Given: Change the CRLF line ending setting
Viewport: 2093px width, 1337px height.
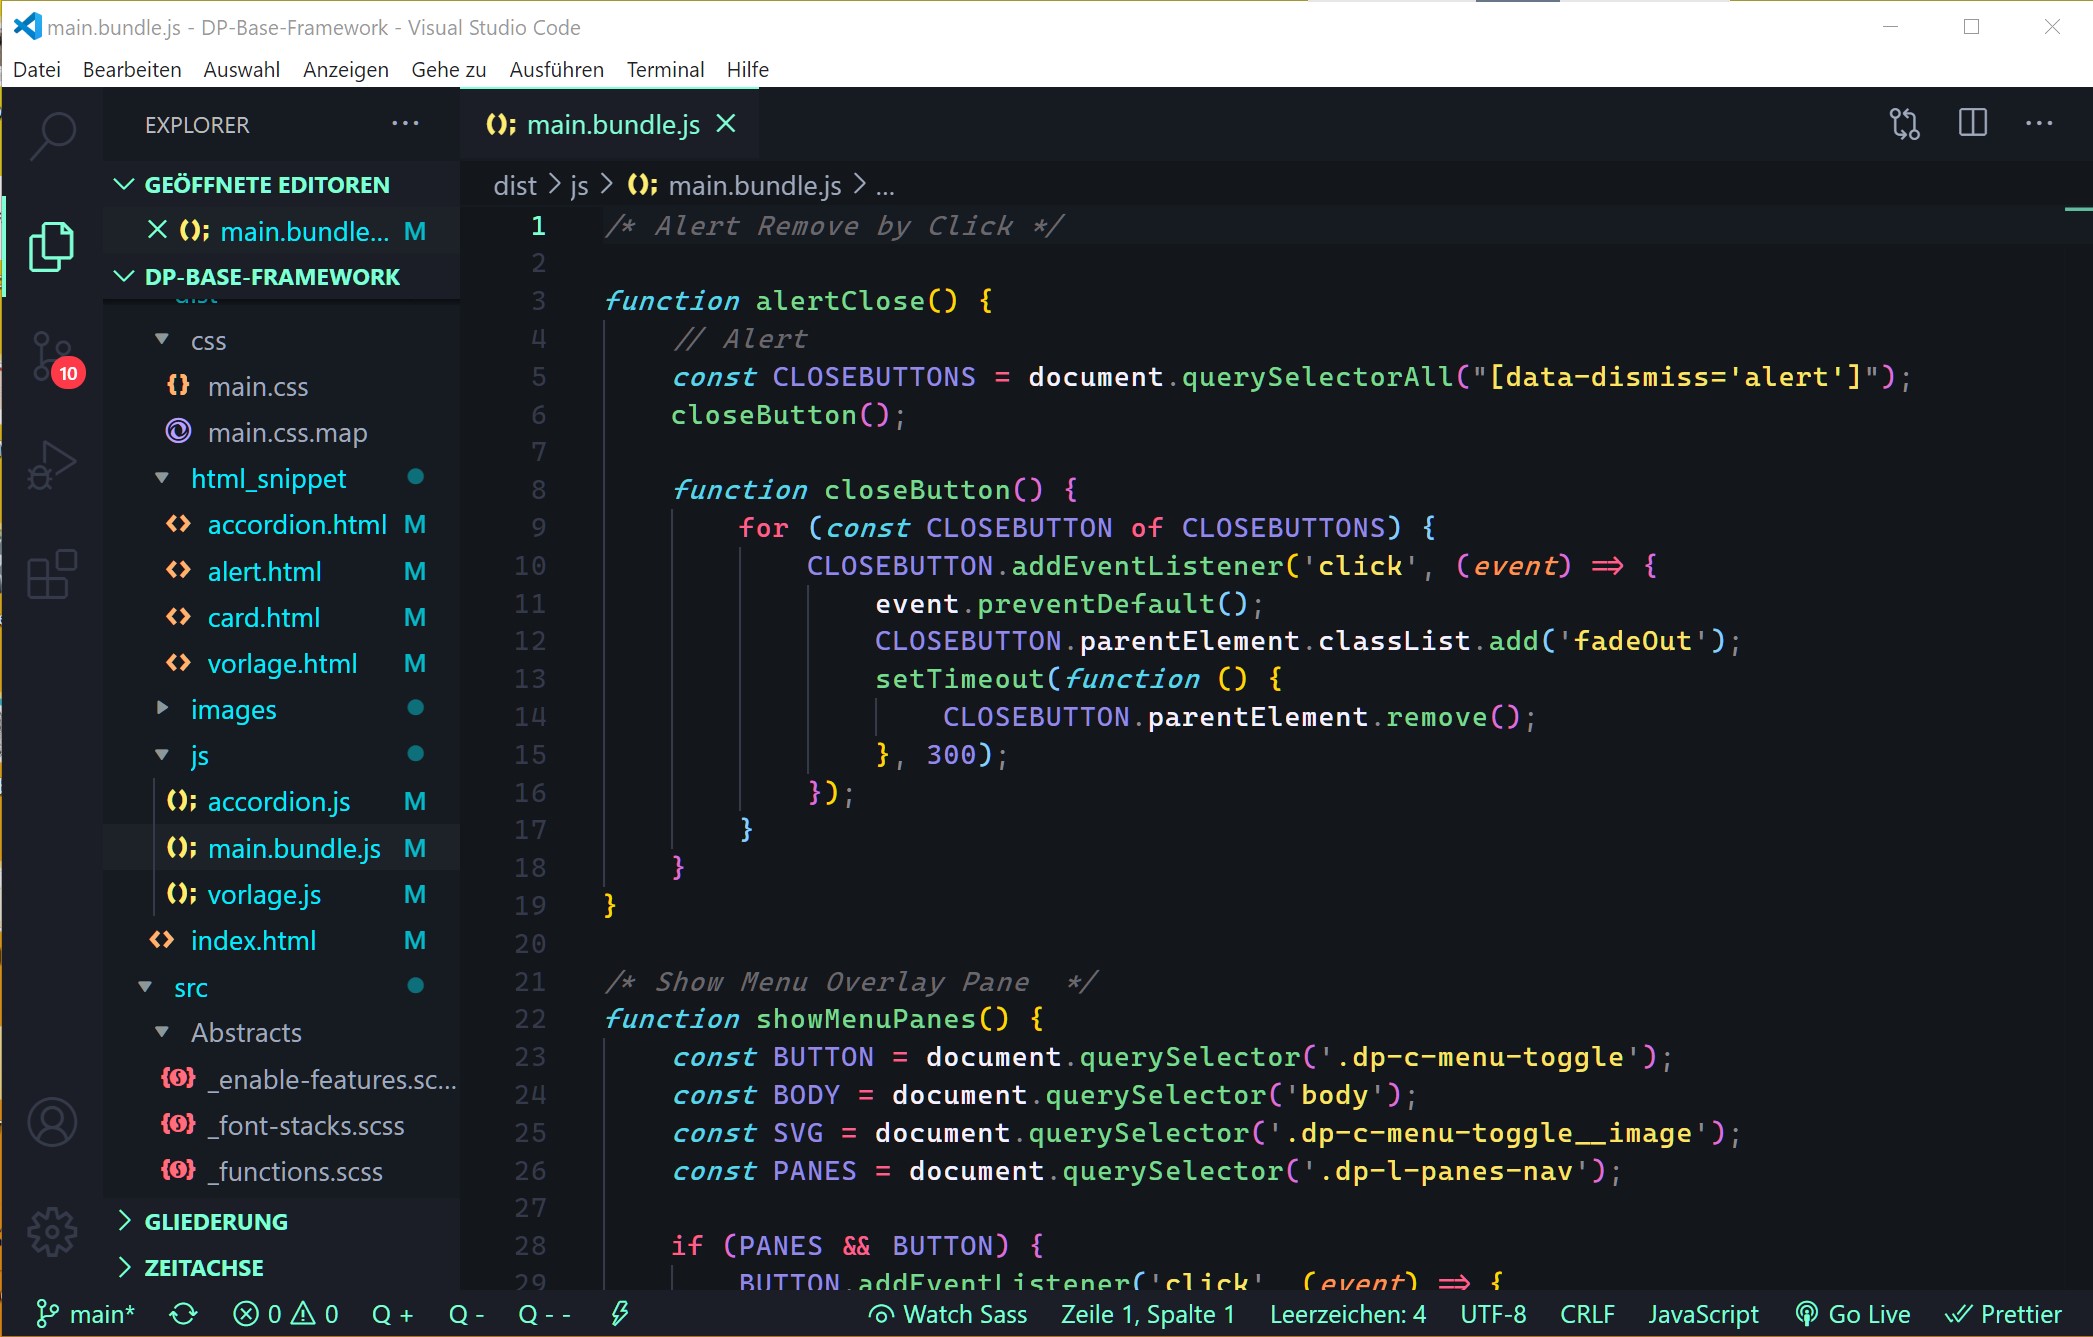Looking at the screenshot, I should (x=1587, y=1314).
